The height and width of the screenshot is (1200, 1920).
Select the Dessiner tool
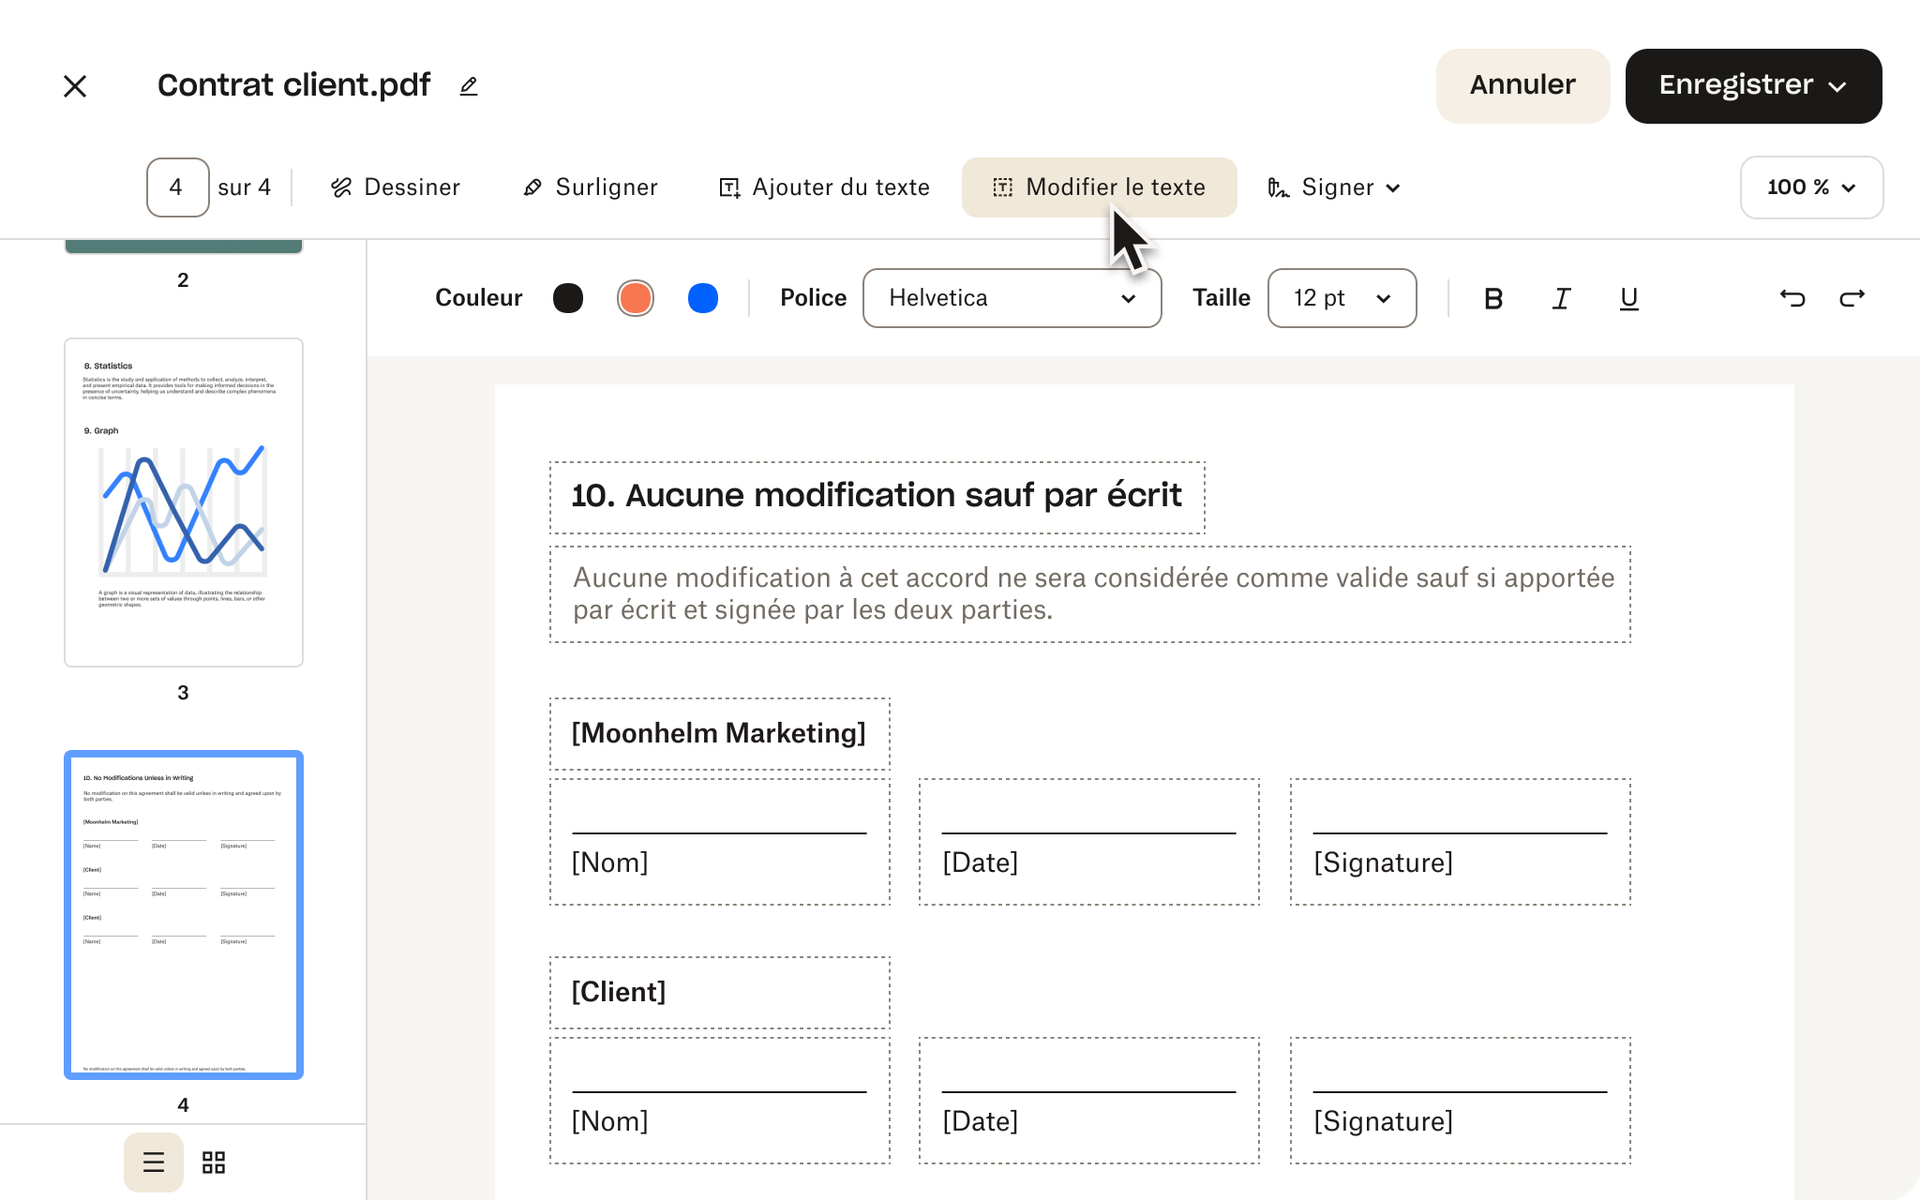pyautogui.click(x=395, y=187)
